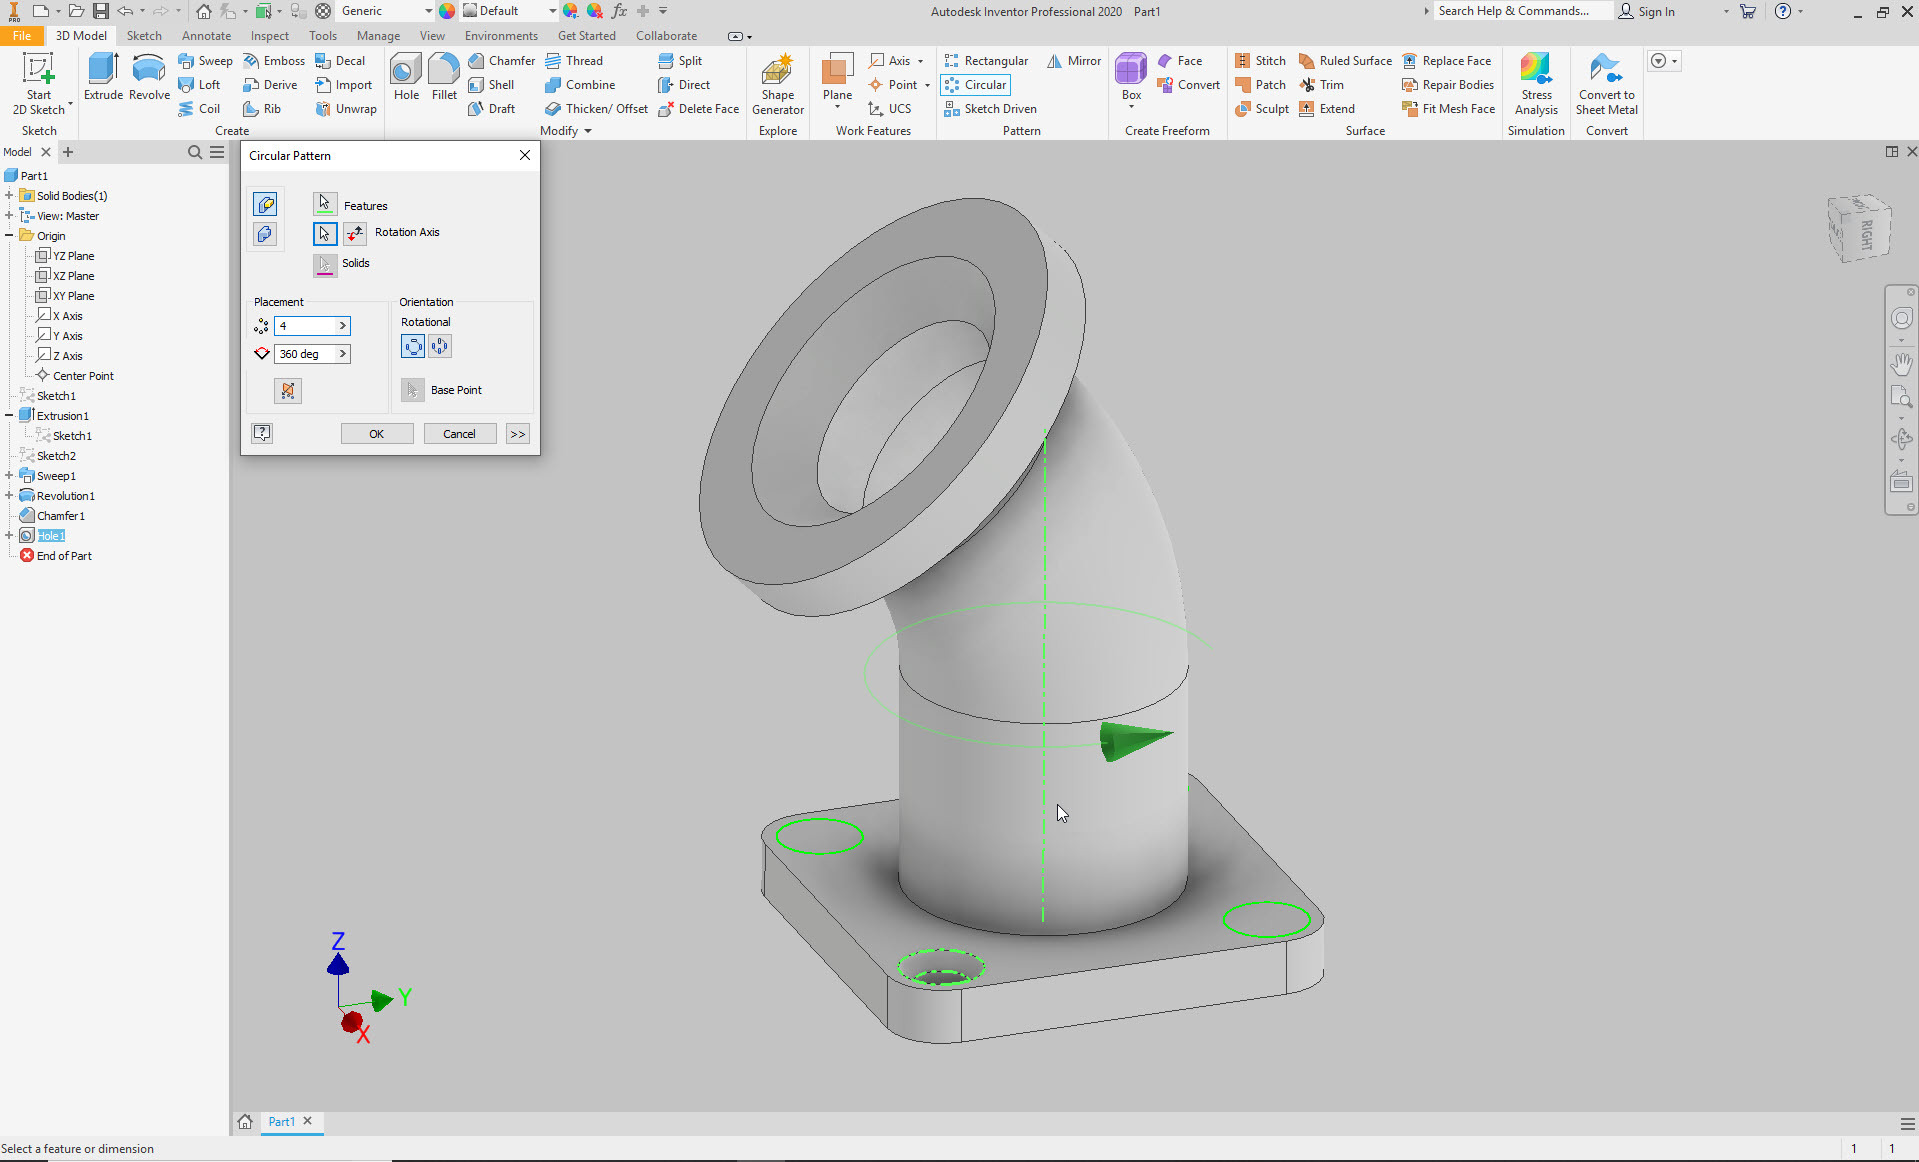This screenshot has height=1162, width=1919.
Task: Click Convert to Sheet Metal
Action: coord(1607,84)
